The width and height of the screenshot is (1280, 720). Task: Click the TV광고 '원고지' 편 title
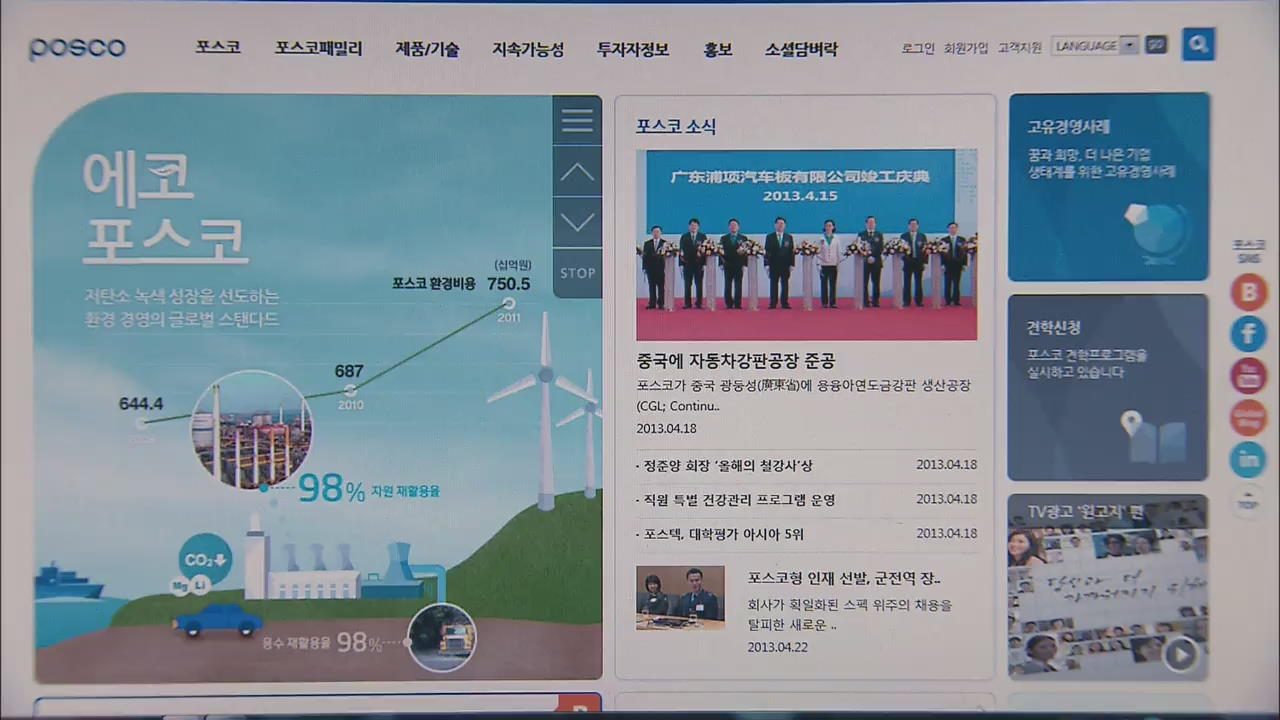coord(1085,512)
